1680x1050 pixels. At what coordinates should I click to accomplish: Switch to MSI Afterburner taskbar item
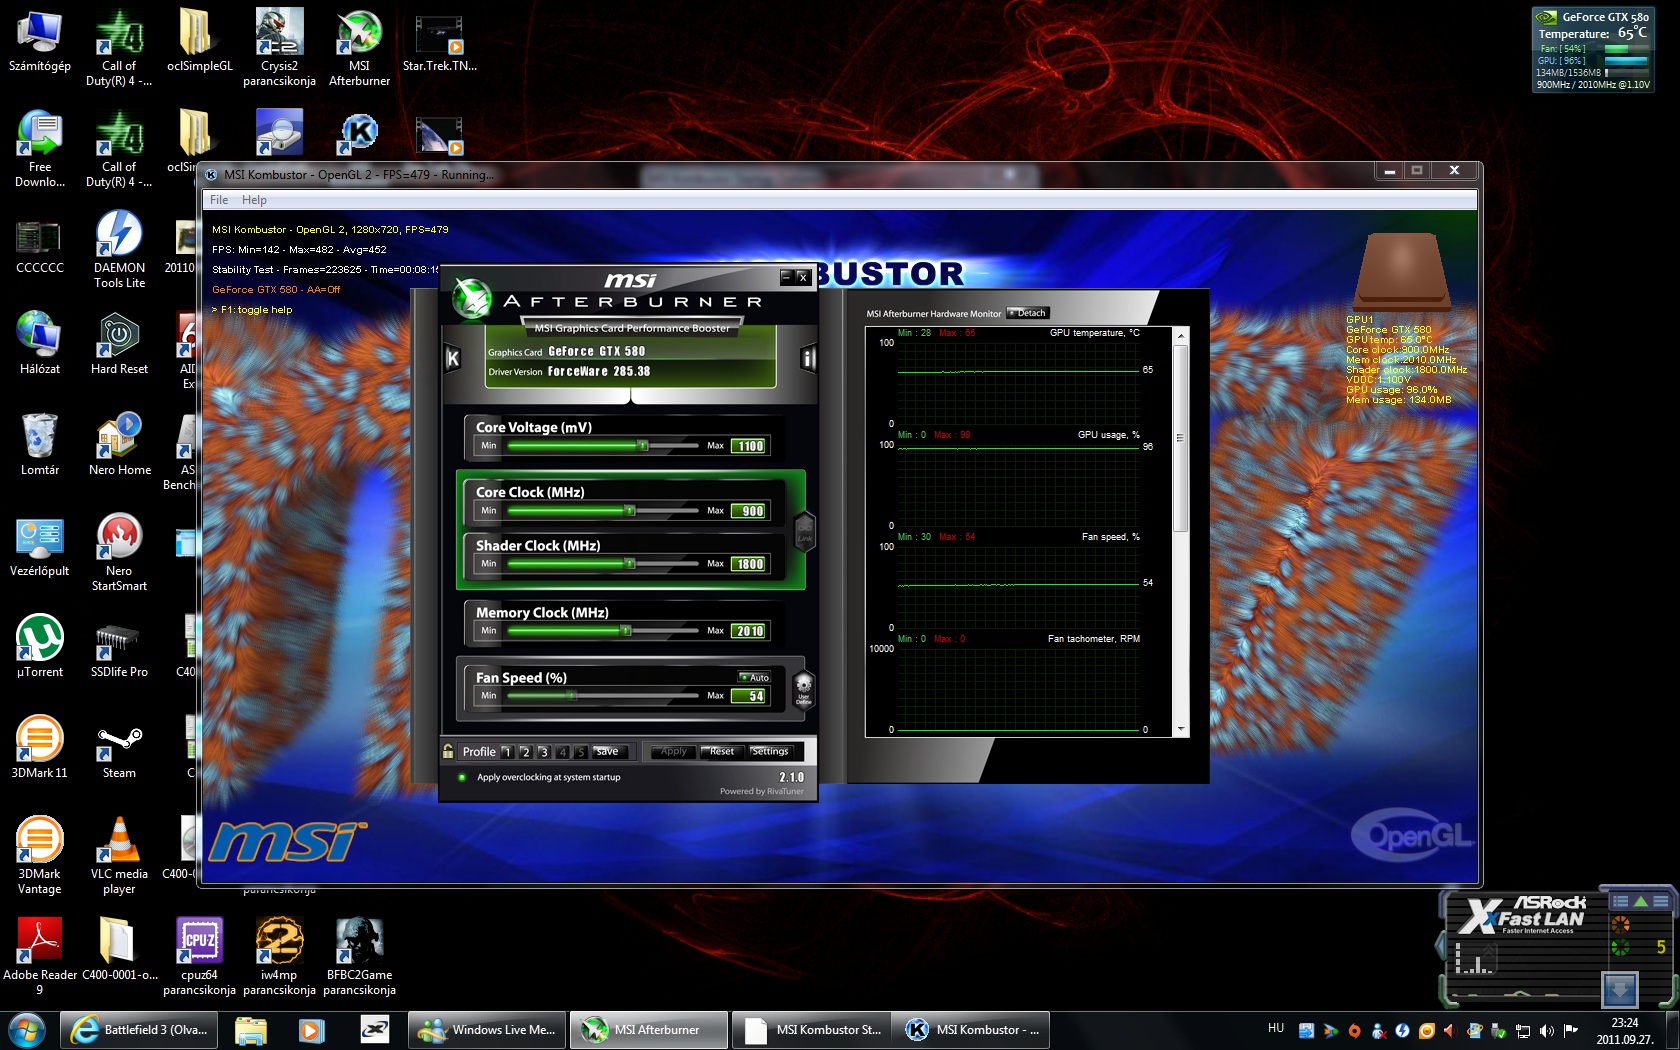coord(648,1030)
